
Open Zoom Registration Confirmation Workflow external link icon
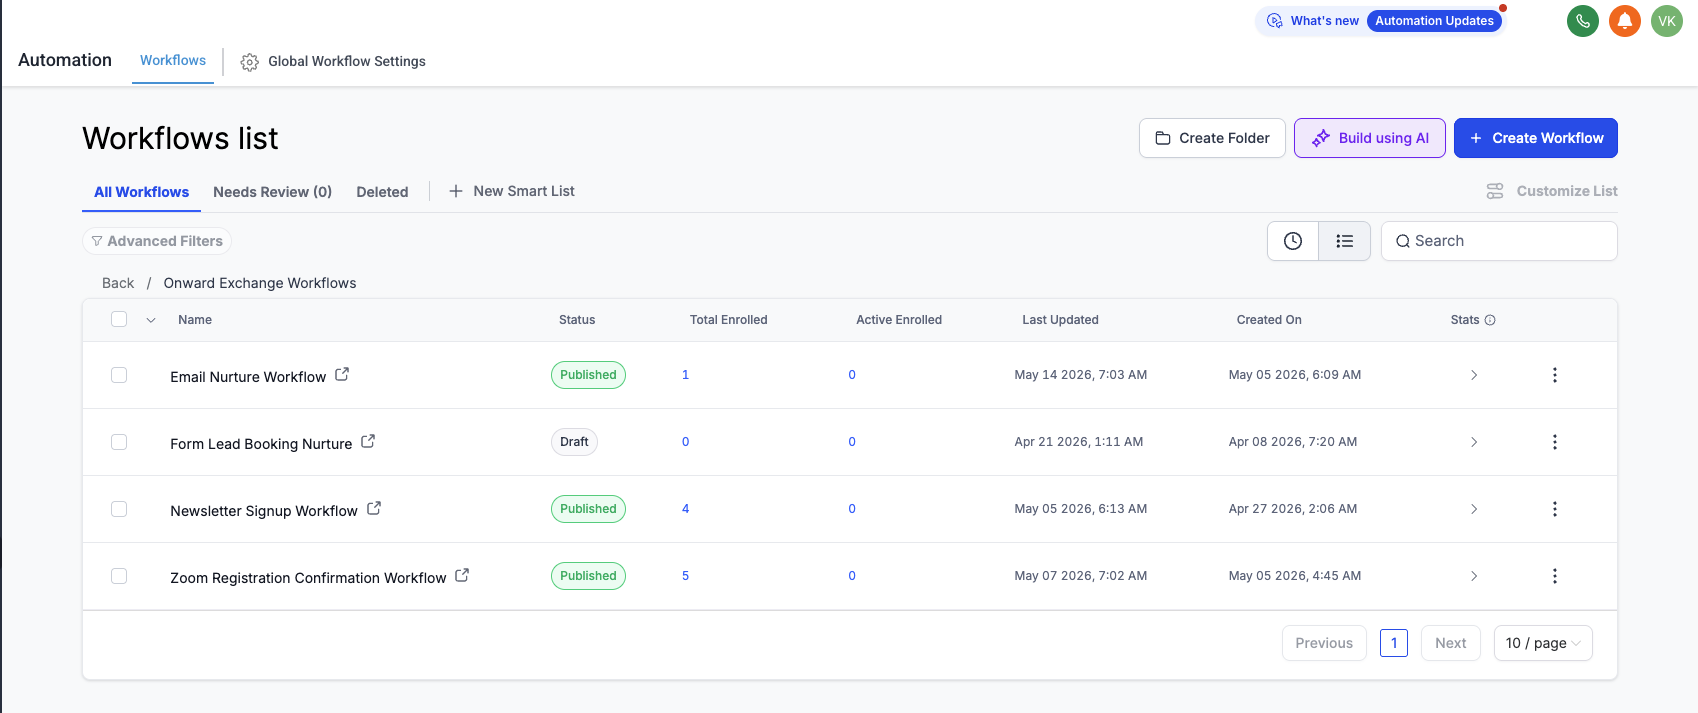462,575
